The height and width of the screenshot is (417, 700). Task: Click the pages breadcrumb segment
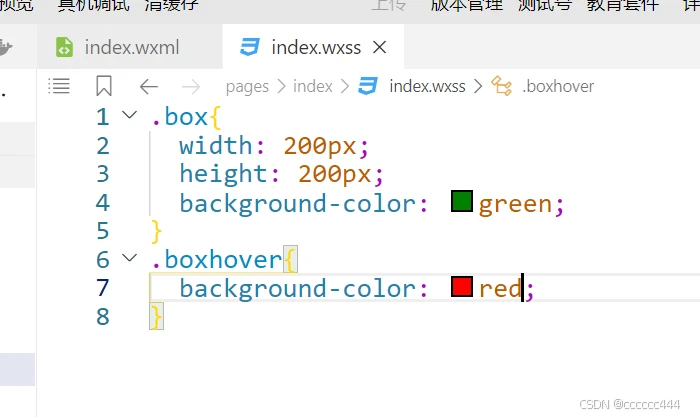(247, 86)
